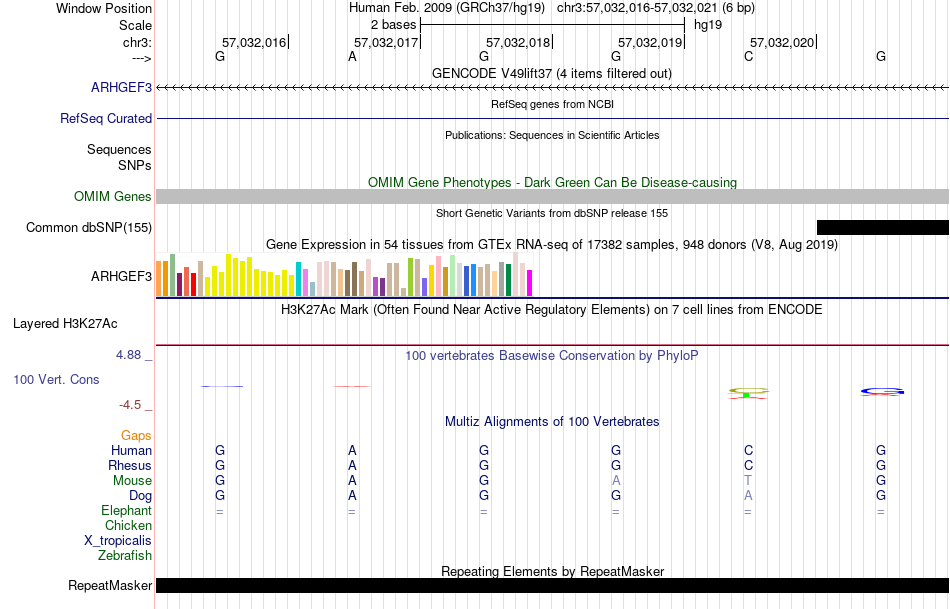Image resolution: width=950 pixels, height=609 pixels.
Task: Click the Human row C base
Action: click(748, 450)
